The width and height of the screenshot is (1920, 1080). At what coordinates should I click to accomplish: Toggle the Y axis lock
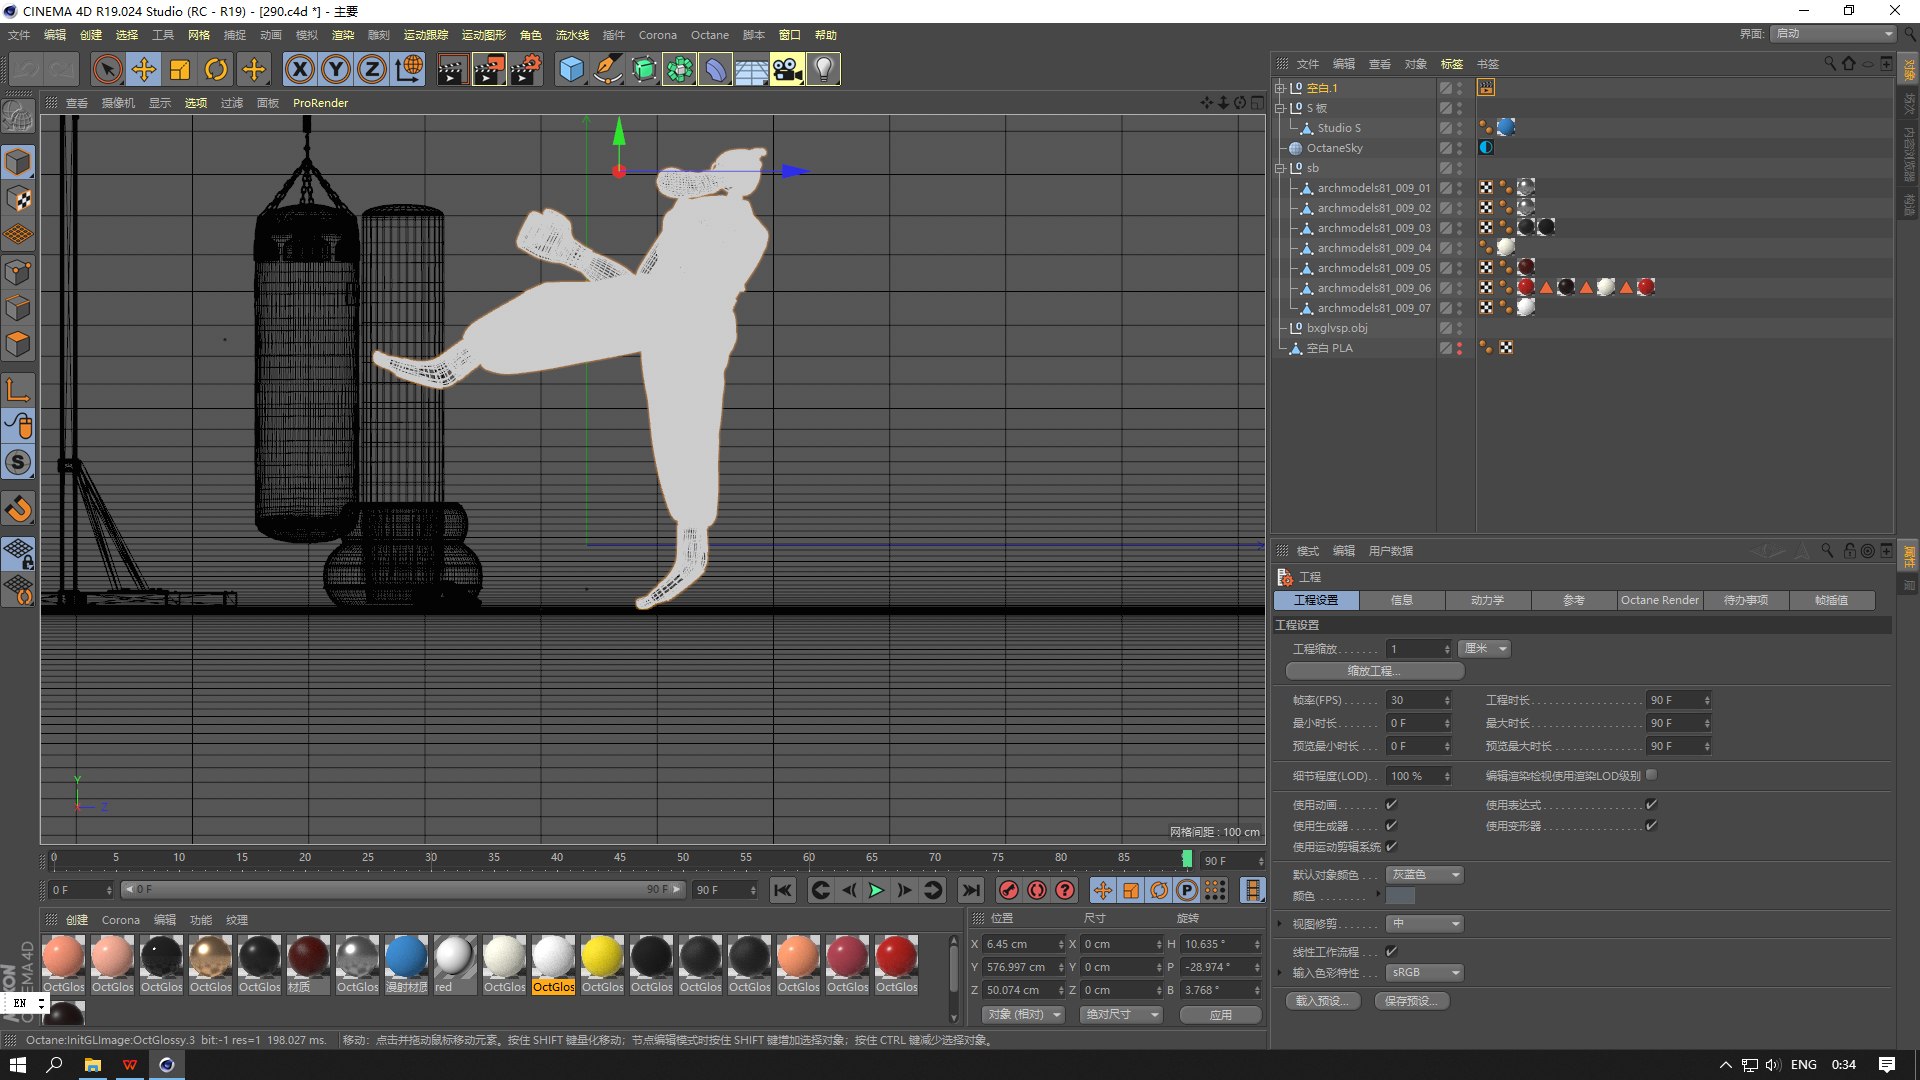point(336,70)
